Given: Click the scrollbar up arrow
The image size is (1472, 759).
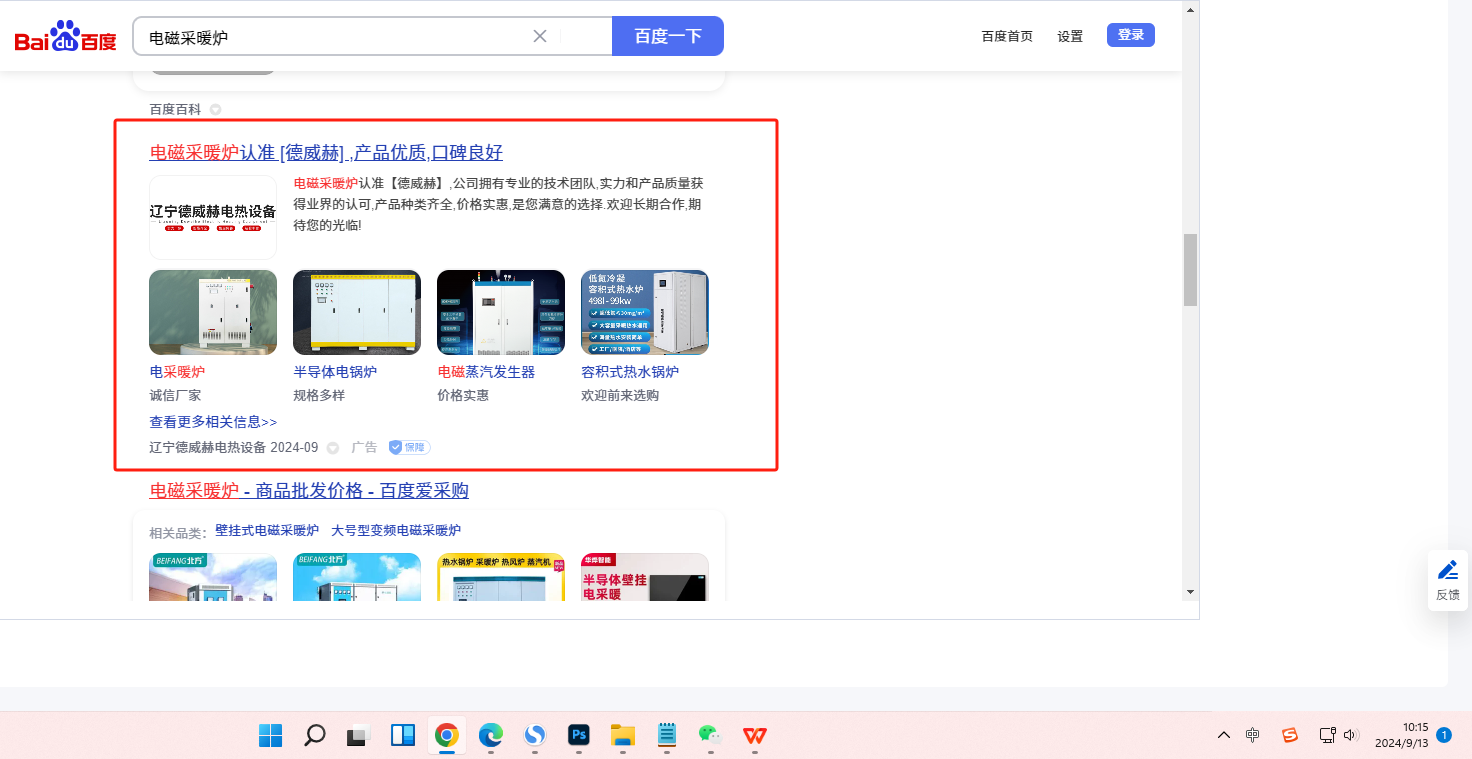Looking at the screenshot, I should 1190,9.
